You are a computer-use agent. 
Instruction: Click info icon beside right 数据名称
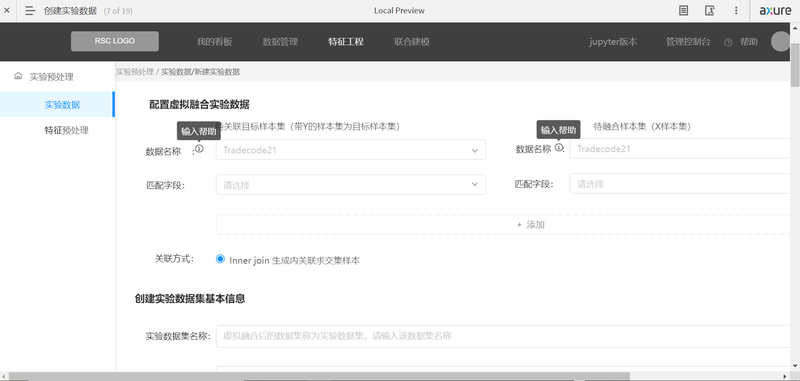pyautogui.click(x=559, y=147)
